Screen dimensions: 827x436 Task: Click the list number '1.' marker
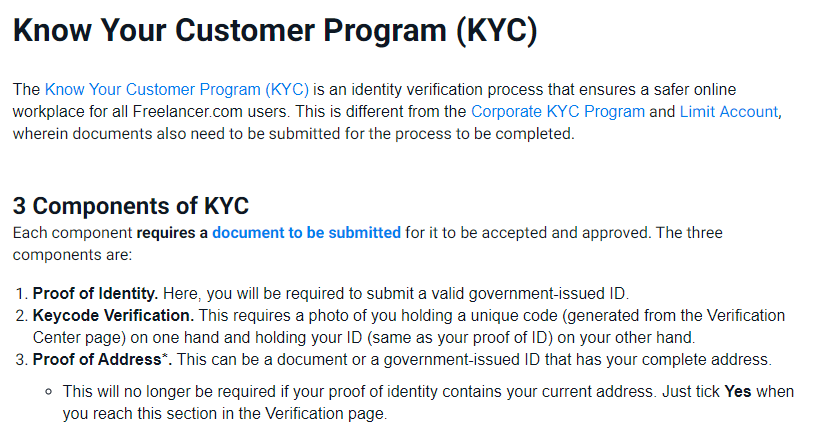[21, 294]
